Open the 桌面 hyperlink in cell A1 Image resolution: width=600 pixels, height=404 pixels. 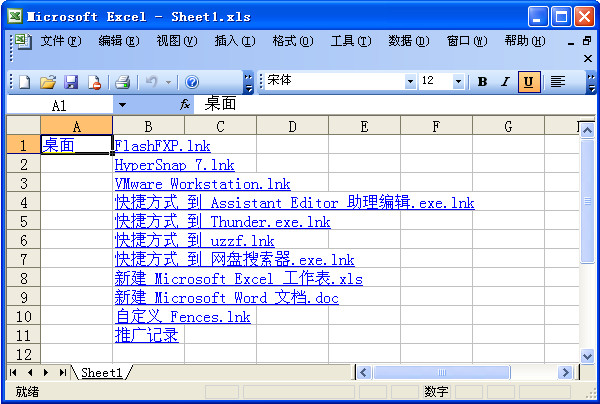(58, 145)
